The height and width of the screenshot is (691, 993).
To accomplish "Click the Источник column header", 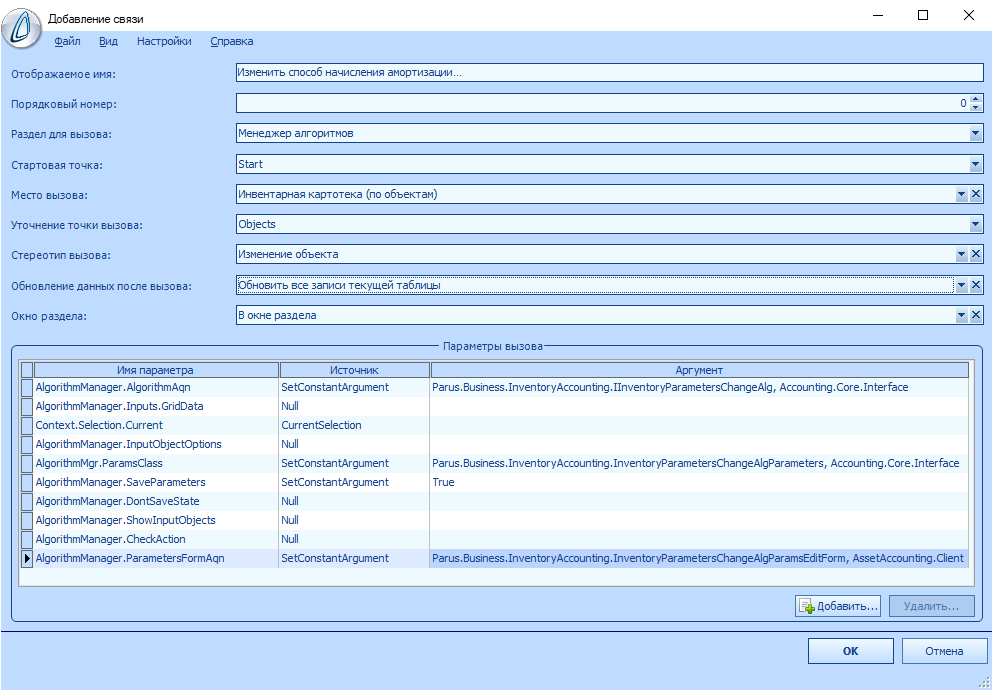I will tap(354, 370).
